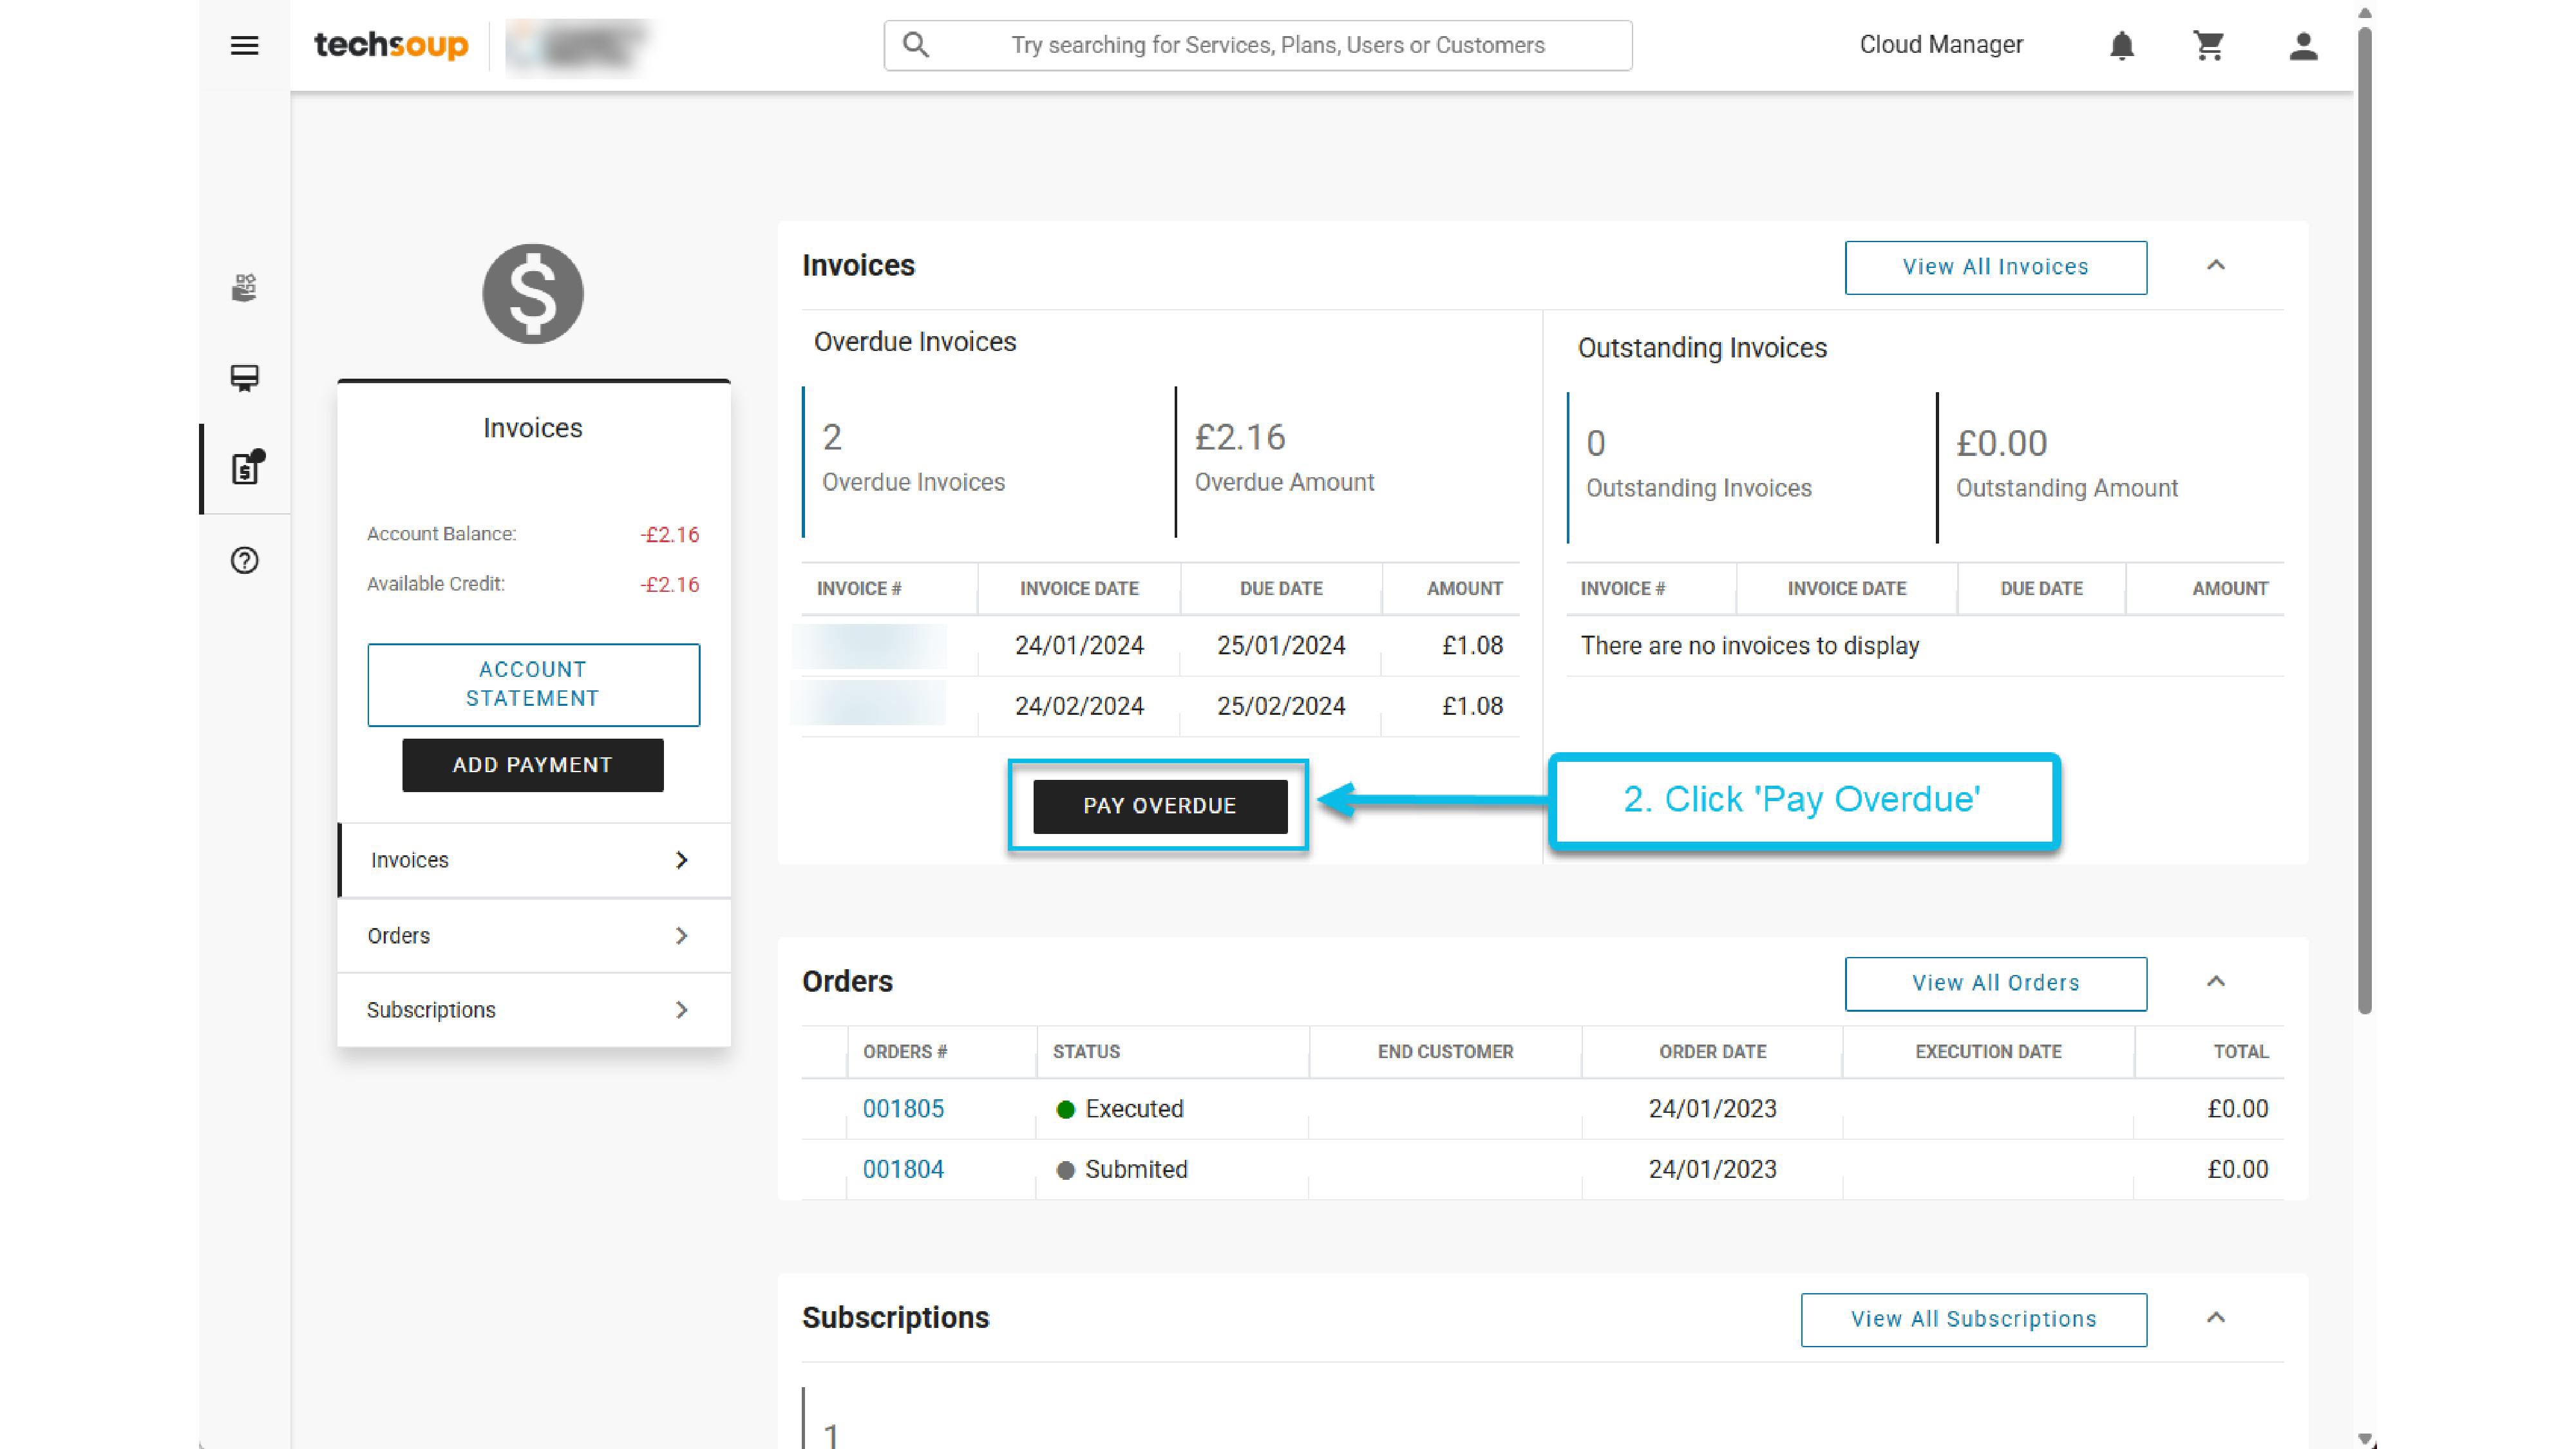The width and height of the screenshot is (2576, 1449).
Task: Open order 001805
Action: 903,1109
